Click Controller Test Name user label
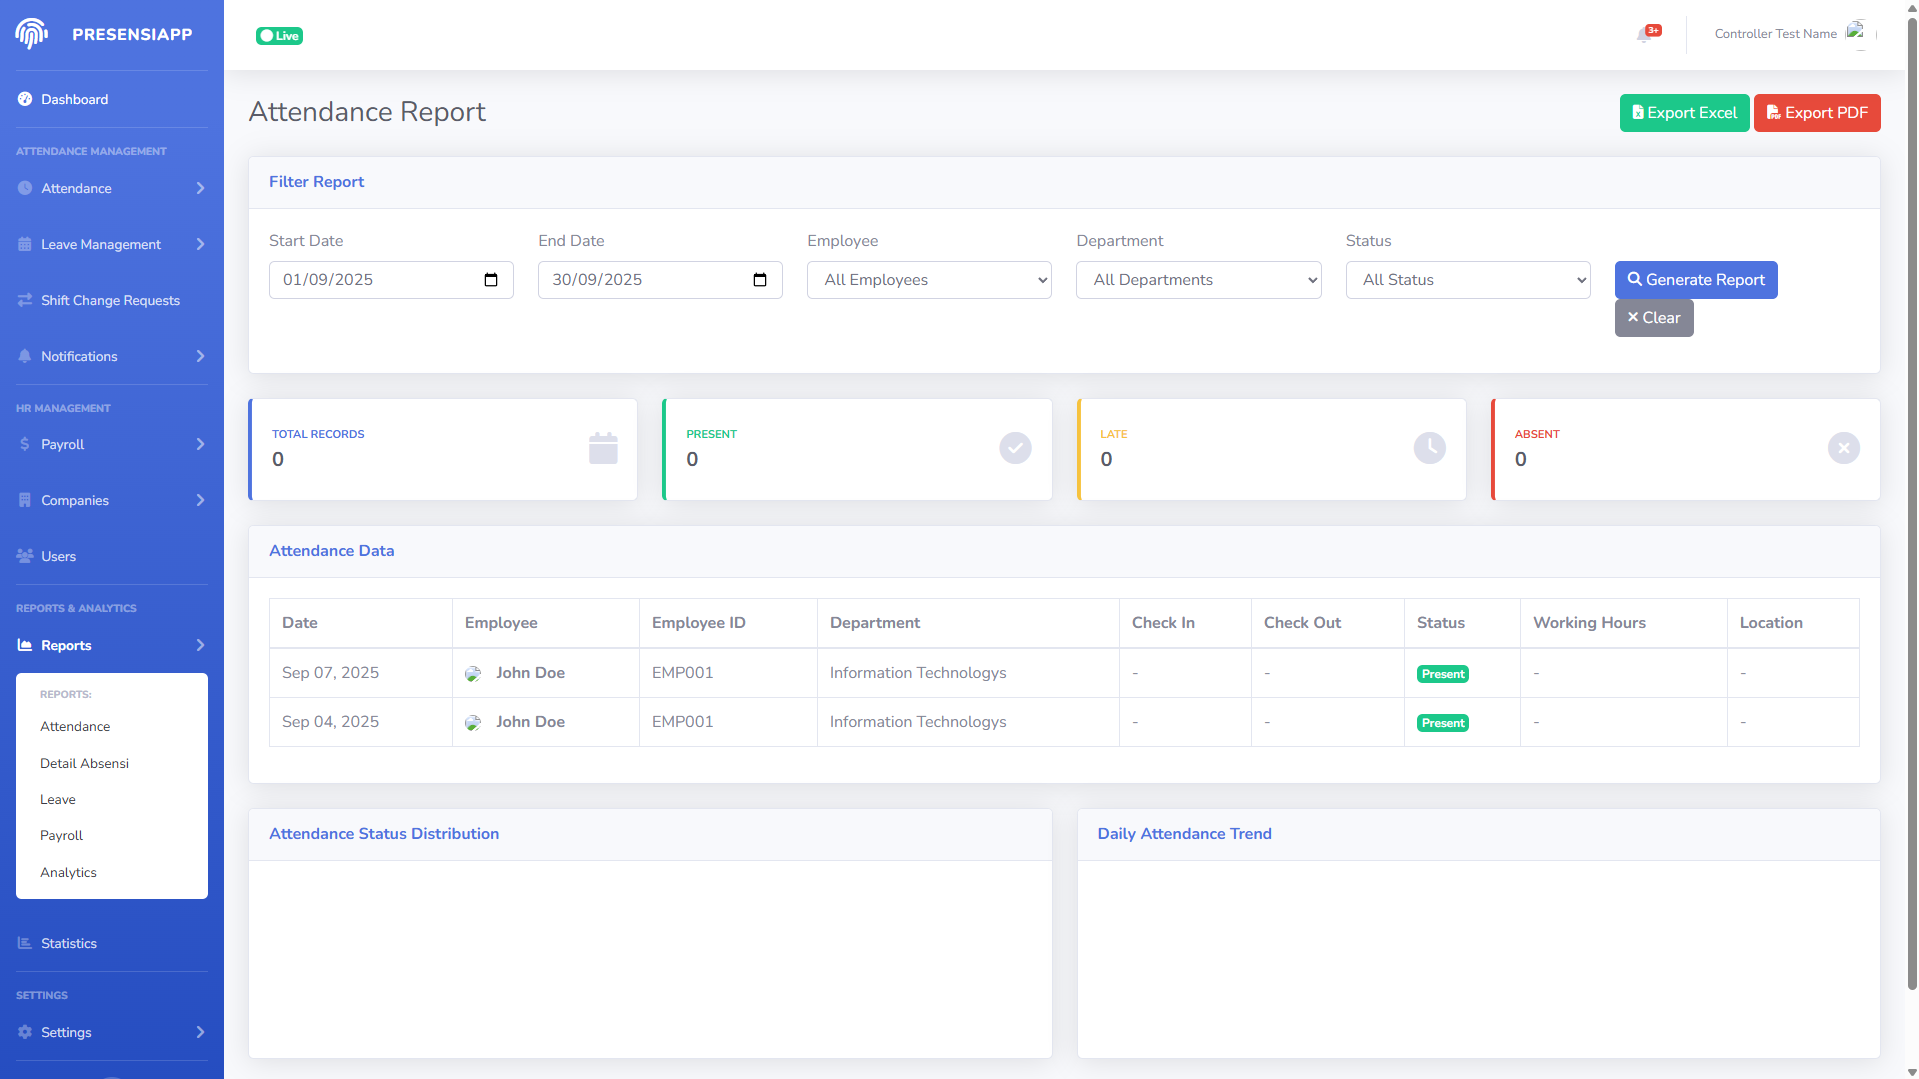The height and width of the screenshot is (1079, 1919). (1775, 34)
